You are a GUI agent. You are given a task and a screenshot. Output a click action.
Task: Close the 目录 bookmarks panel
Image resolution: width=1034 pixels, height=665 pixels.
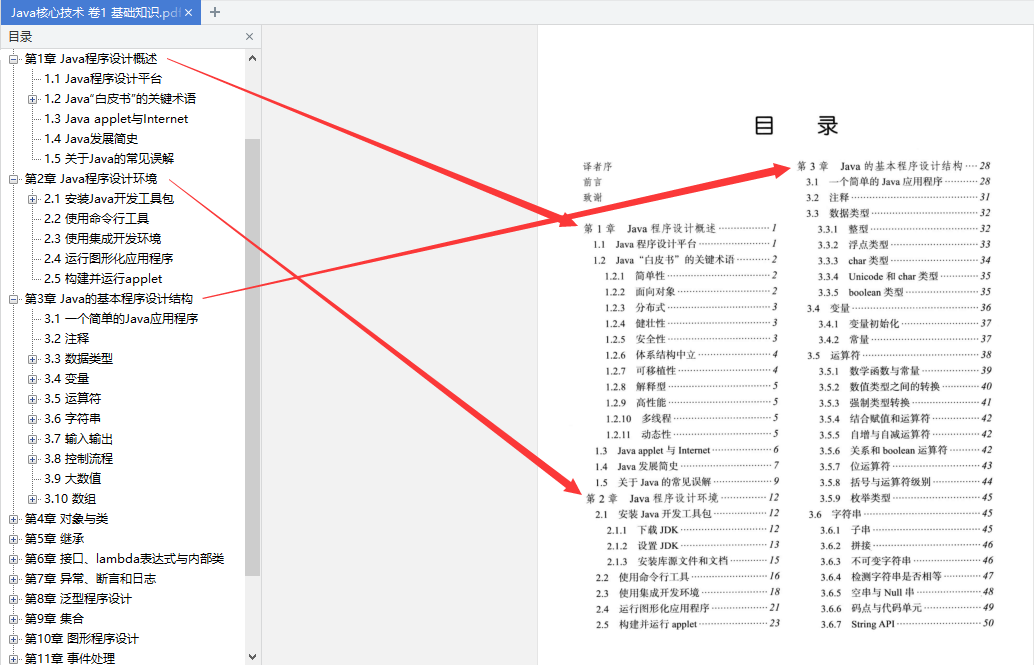click(x=249, y=37)
